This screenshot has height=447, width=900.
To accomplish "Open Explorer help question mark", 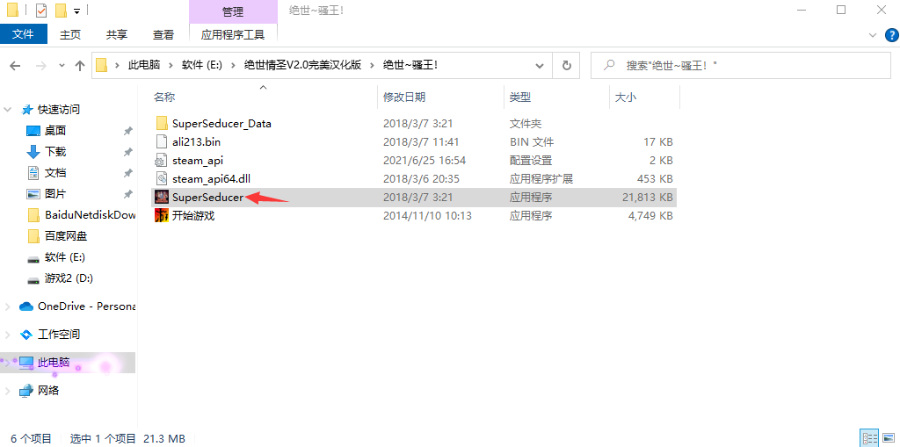I will point(891,35).
